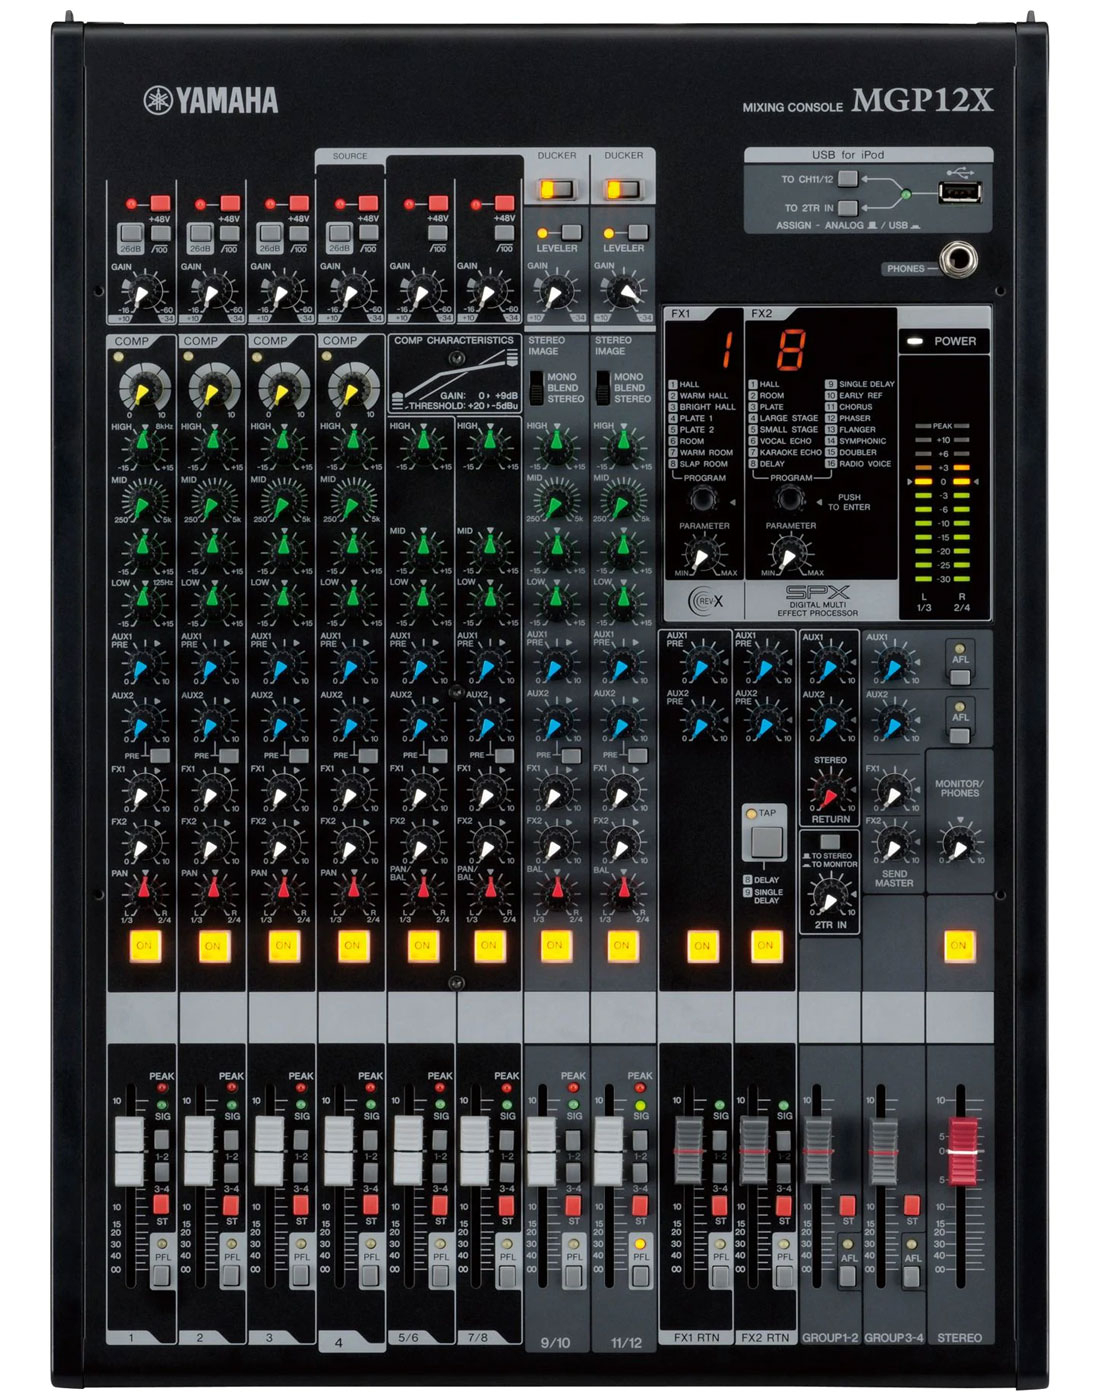
Task: Click the 2TR IN level knob
Action: (830, 898)
